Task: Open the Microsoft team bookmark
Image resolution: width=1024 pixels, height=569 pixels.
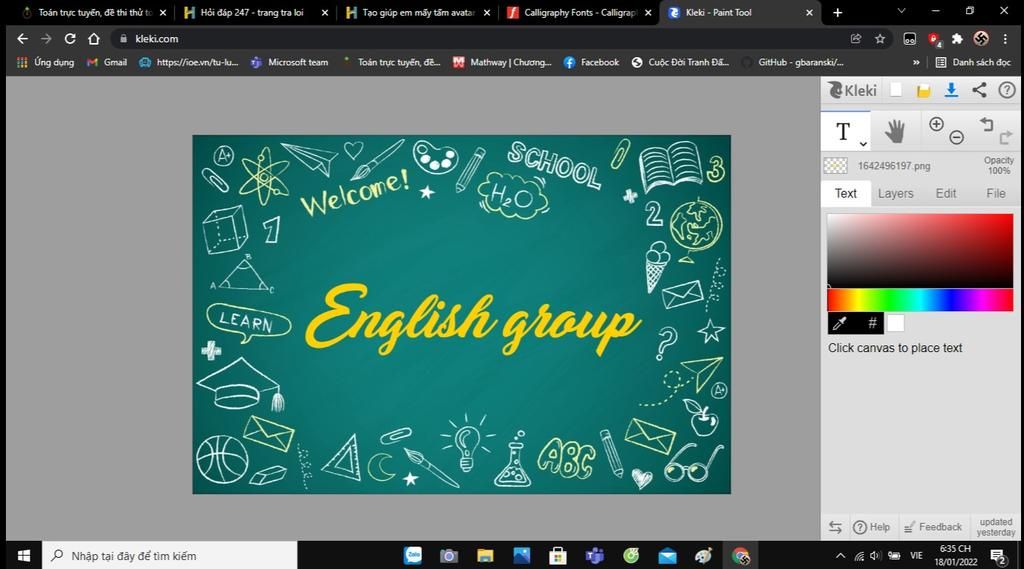Action: (289, 62)
